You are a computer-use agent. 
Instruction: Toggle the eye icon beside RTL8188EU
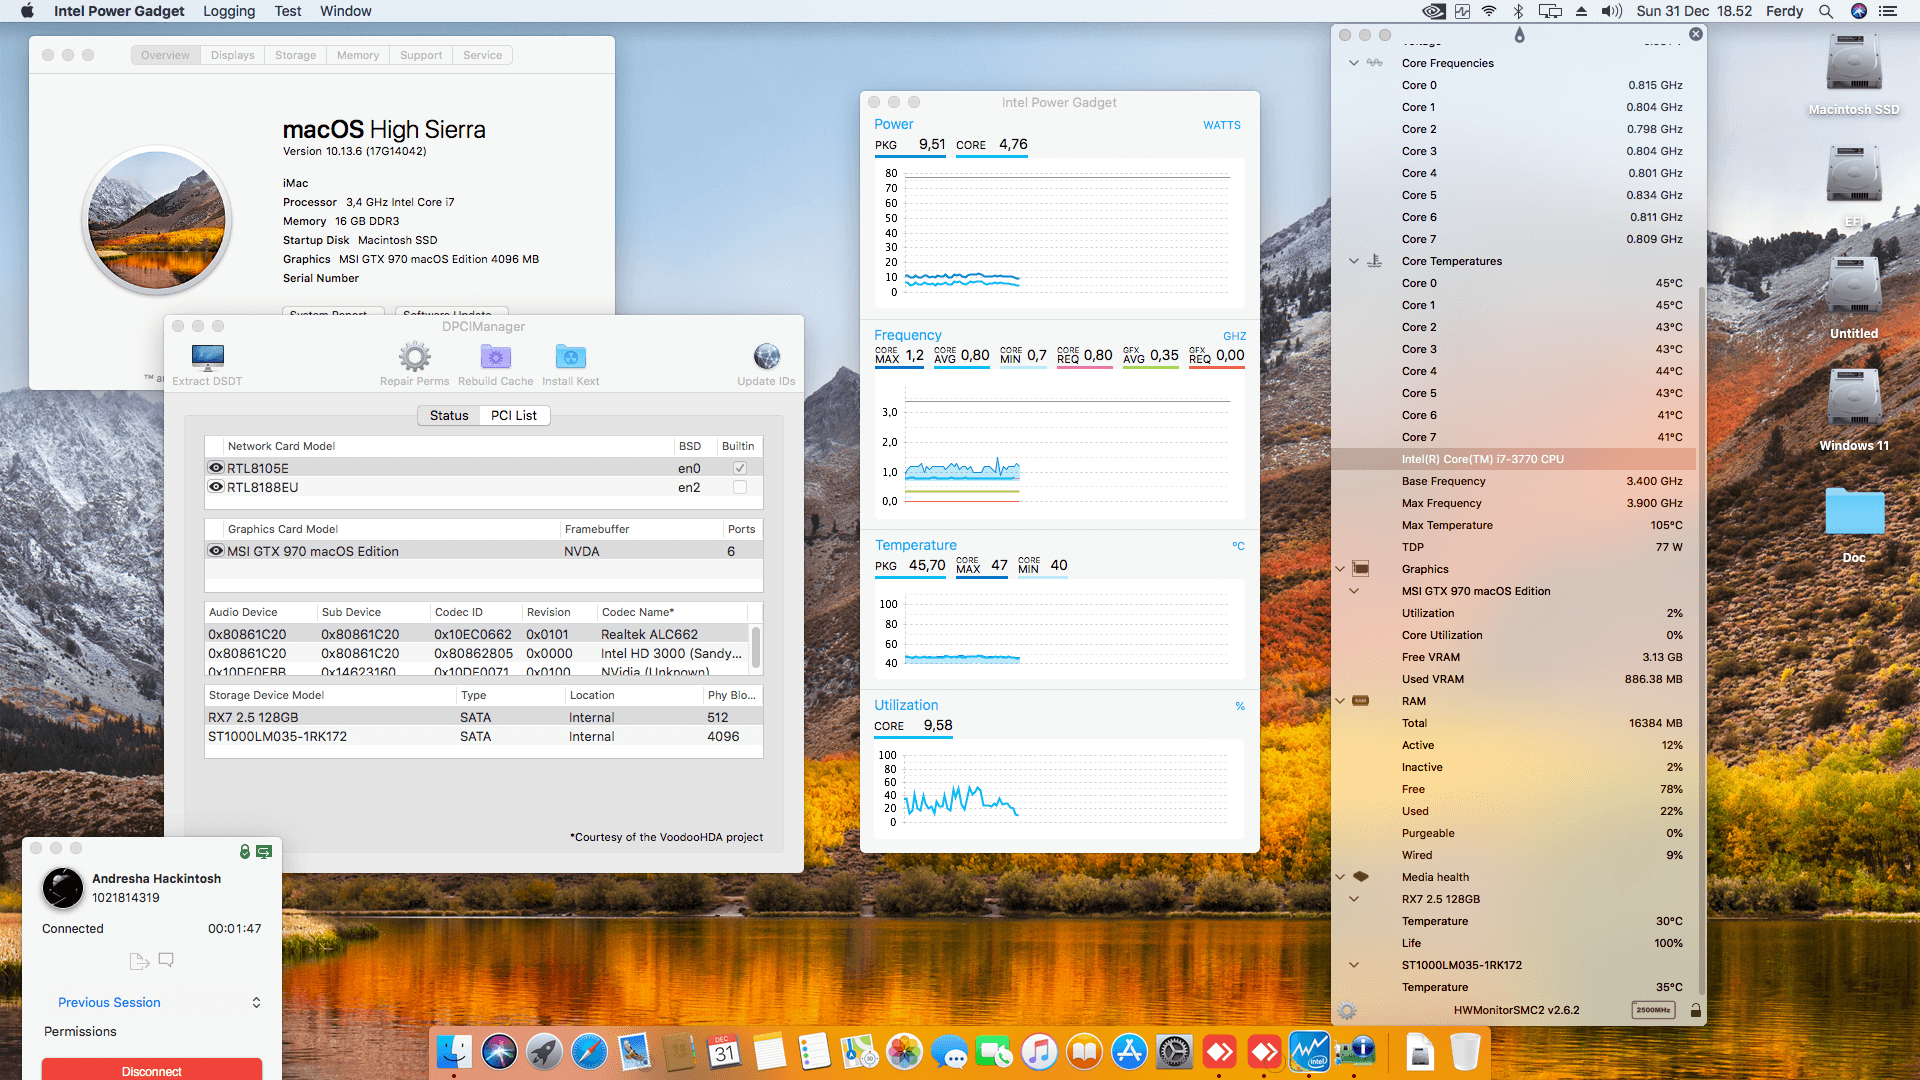pos(215,487)
